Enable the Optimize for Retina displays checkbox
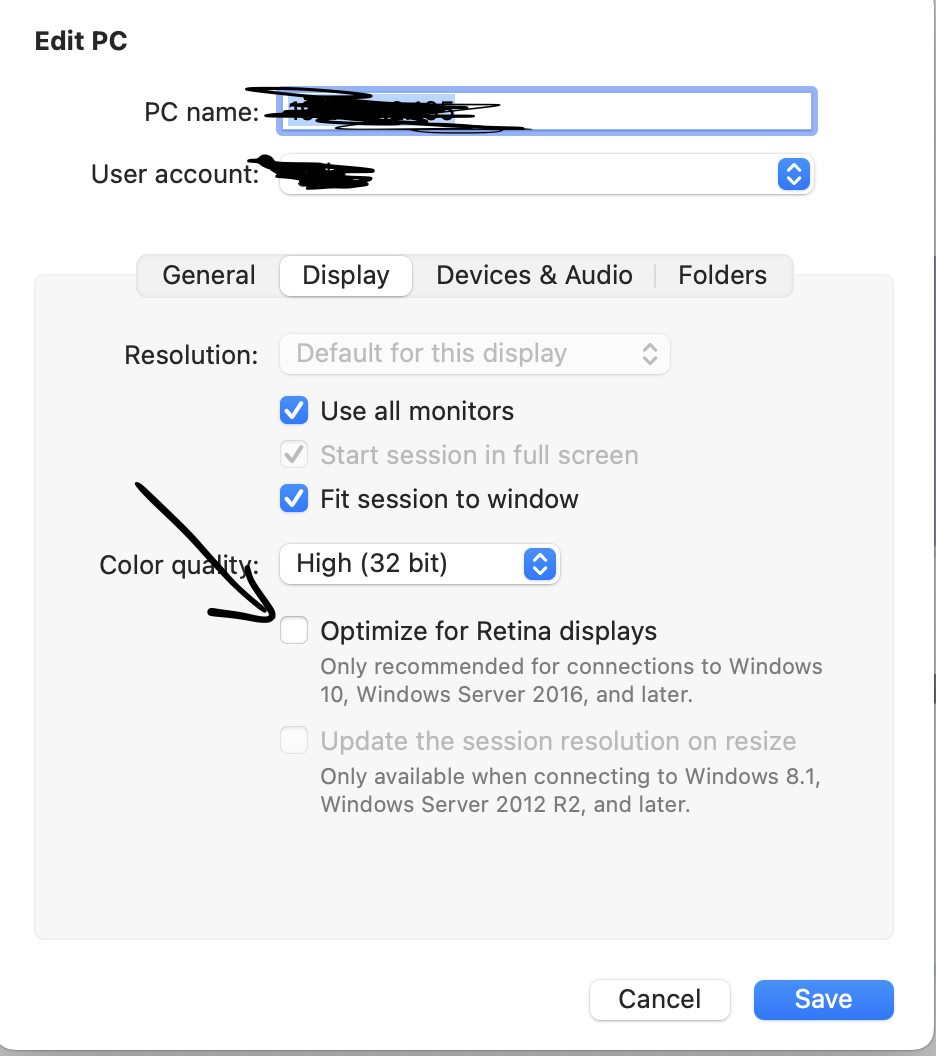 294,631
